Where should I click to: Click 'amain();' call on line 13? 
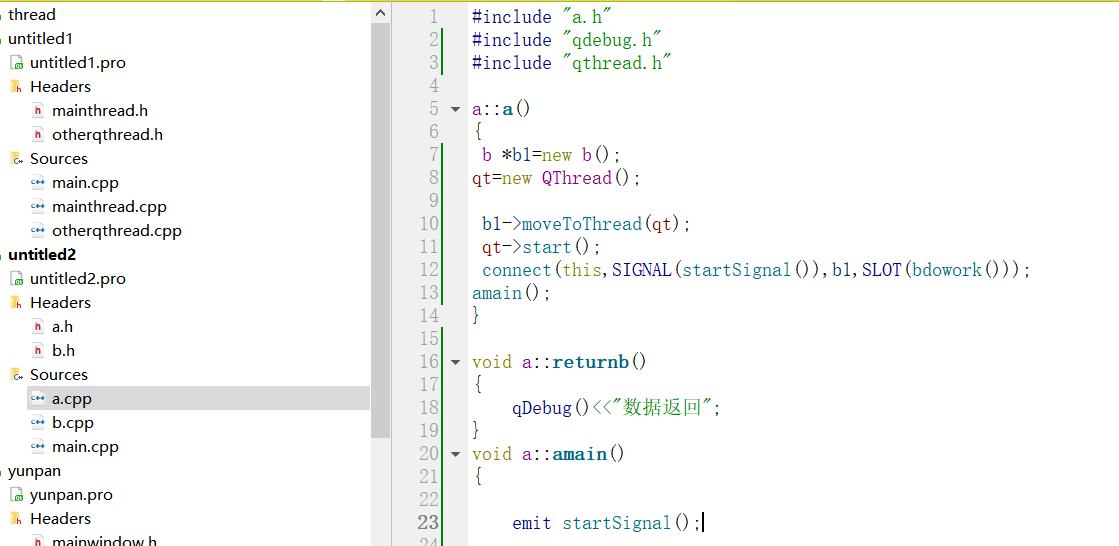pos(511,293)
